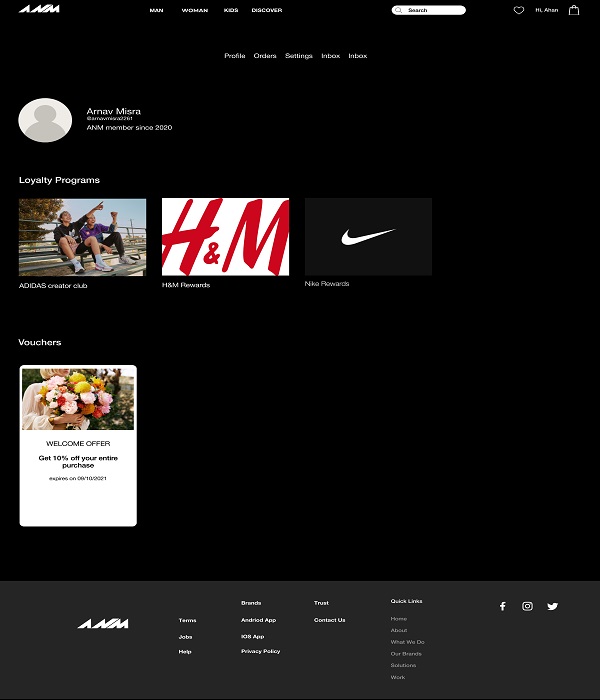
Task: Visit the Instagram page icon
Action: (x=527, y=606)
